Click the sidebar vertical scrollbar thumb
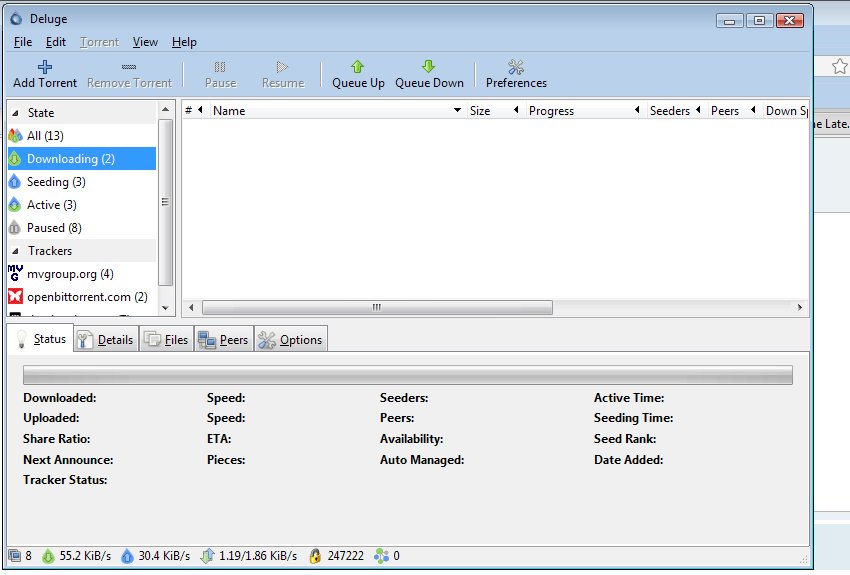The image size is (850, 575). [x=166, y=202]
